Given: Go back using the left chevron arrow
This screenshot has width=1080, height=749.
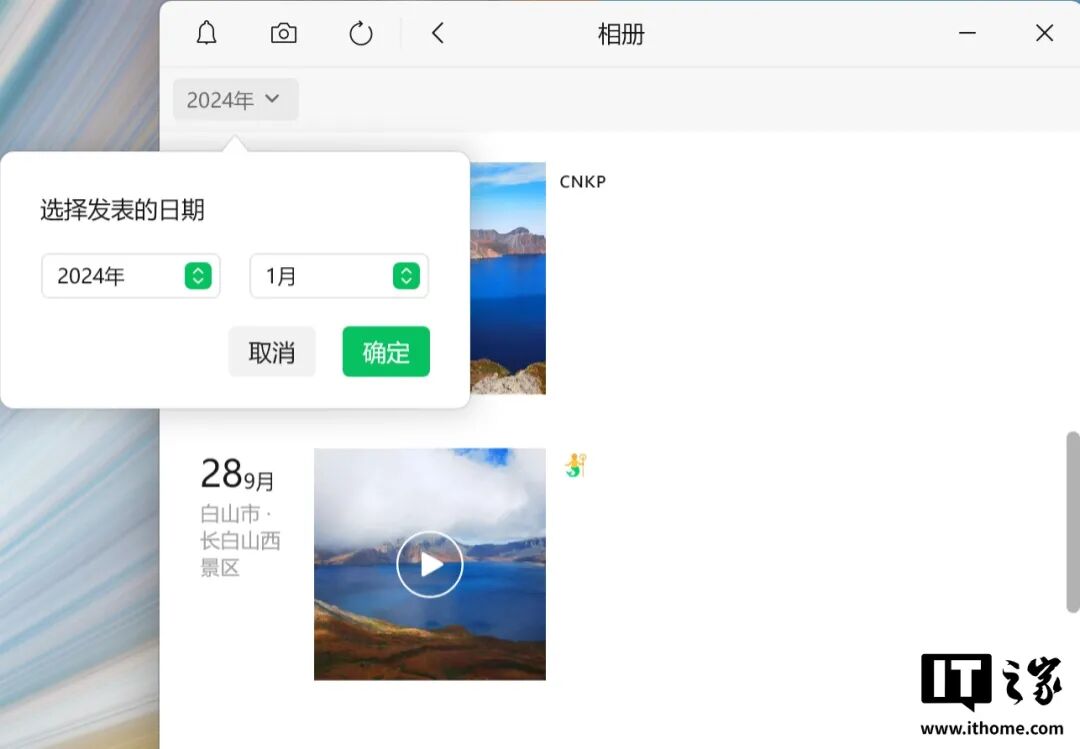Looking at the screenshot, I should (x=437, y=34).
